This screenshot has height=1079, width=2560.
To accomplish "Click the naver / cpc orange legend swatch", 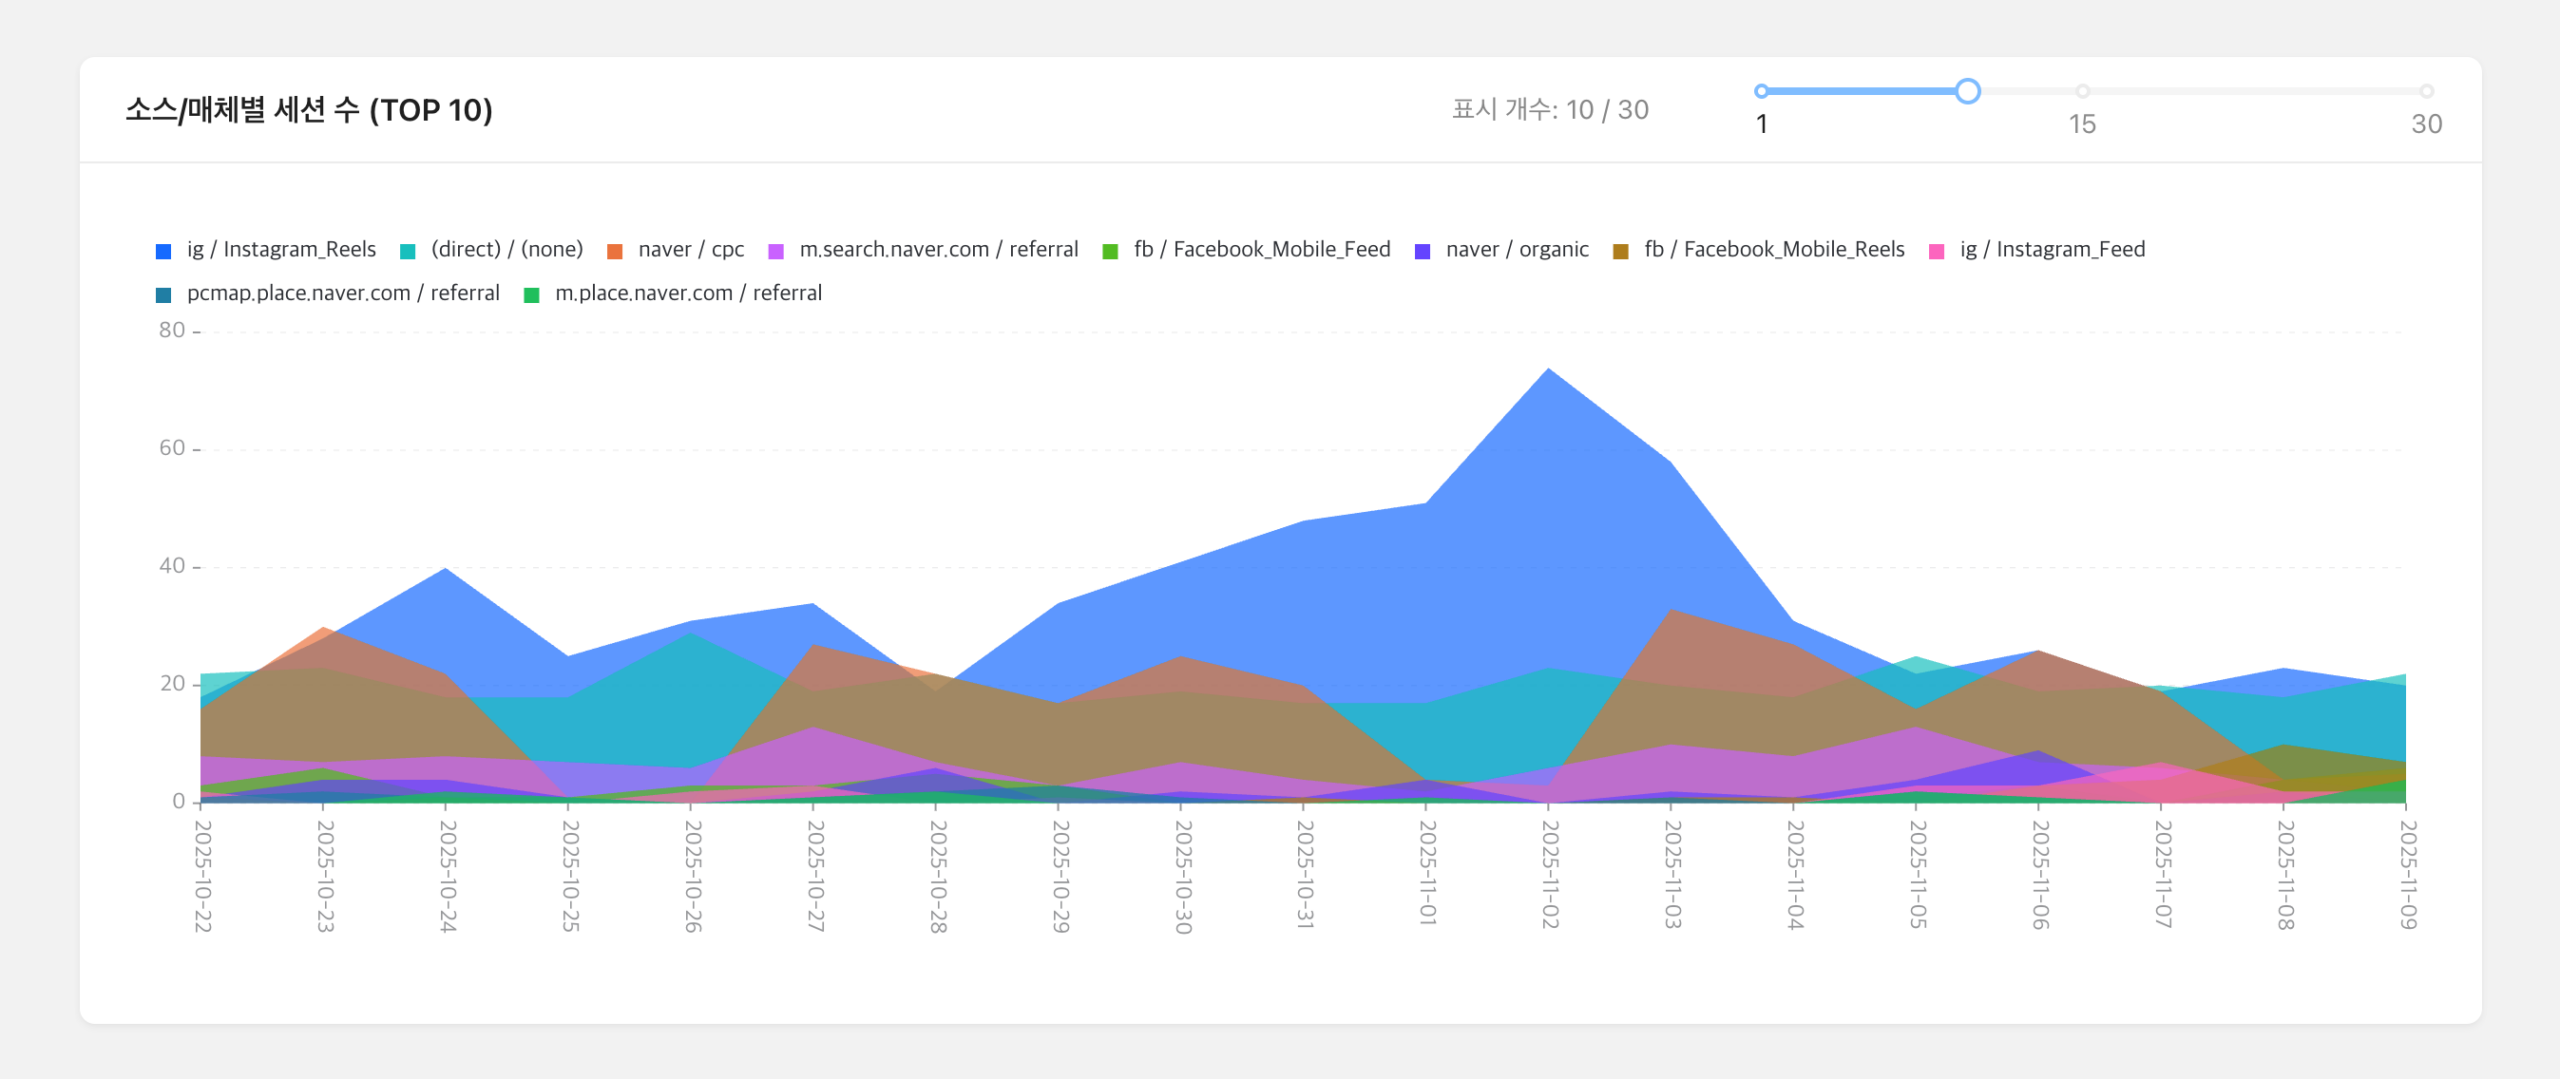I will 615,251.
